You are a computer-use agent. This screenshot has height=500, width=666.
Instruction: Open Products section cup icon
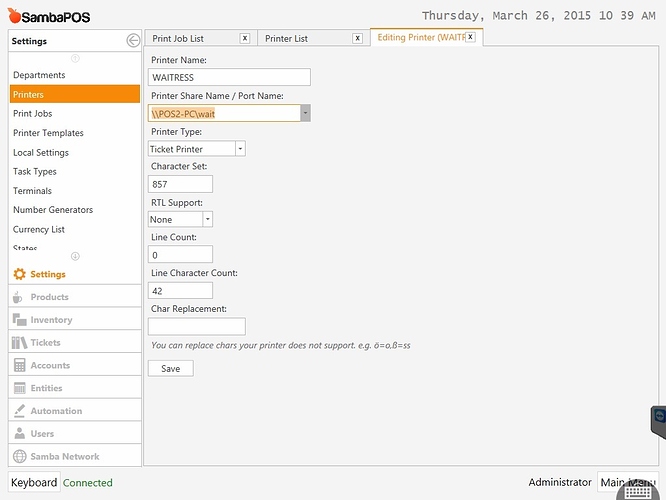(17, 297)
